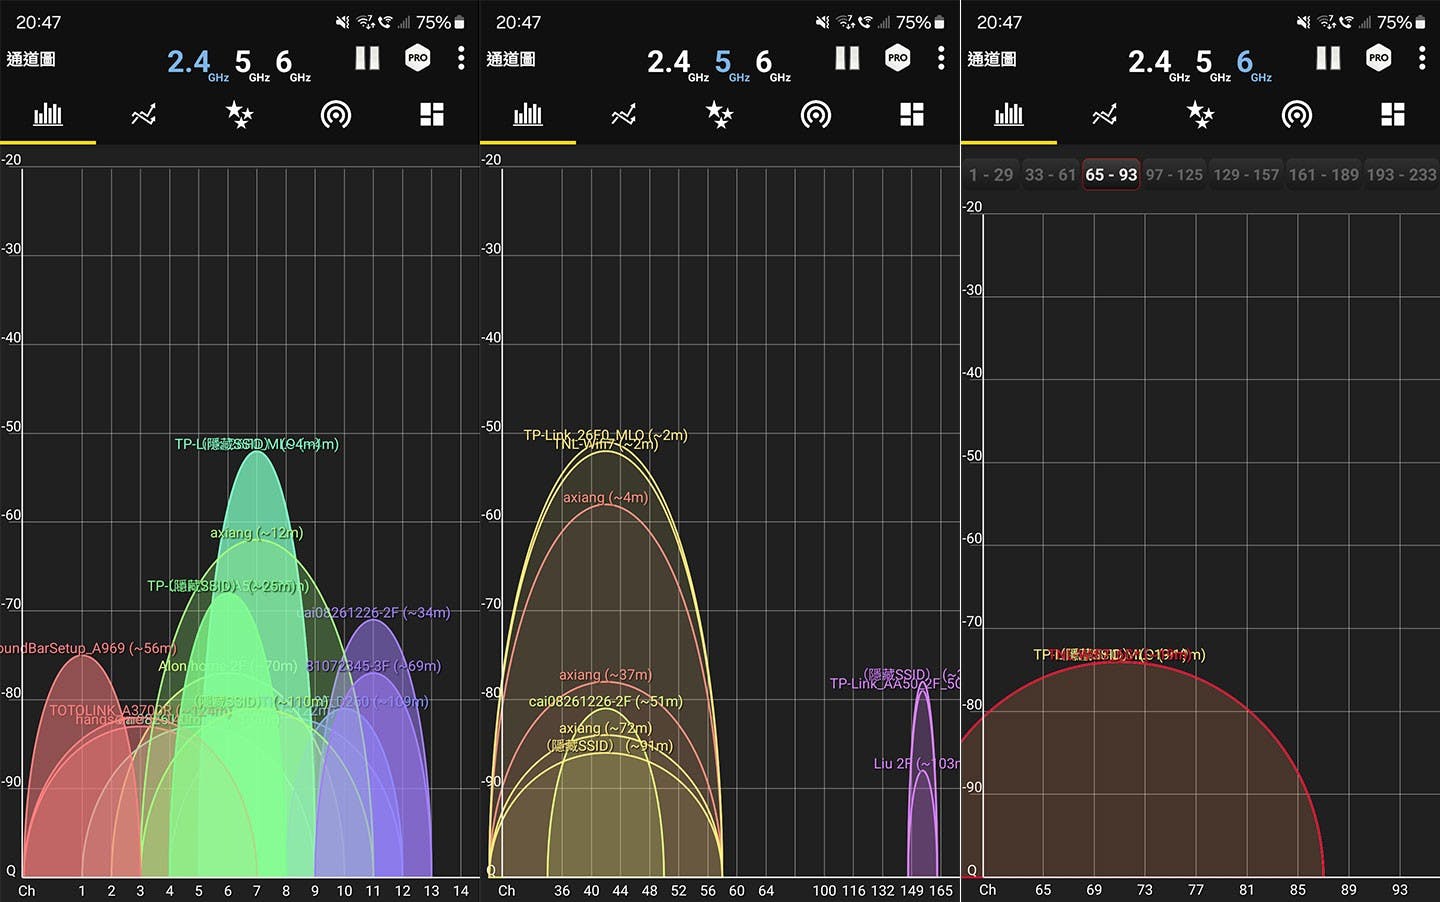
Task: Open the dashboard grid icon on the 6 GHz screen
Action: point(1392,115)
